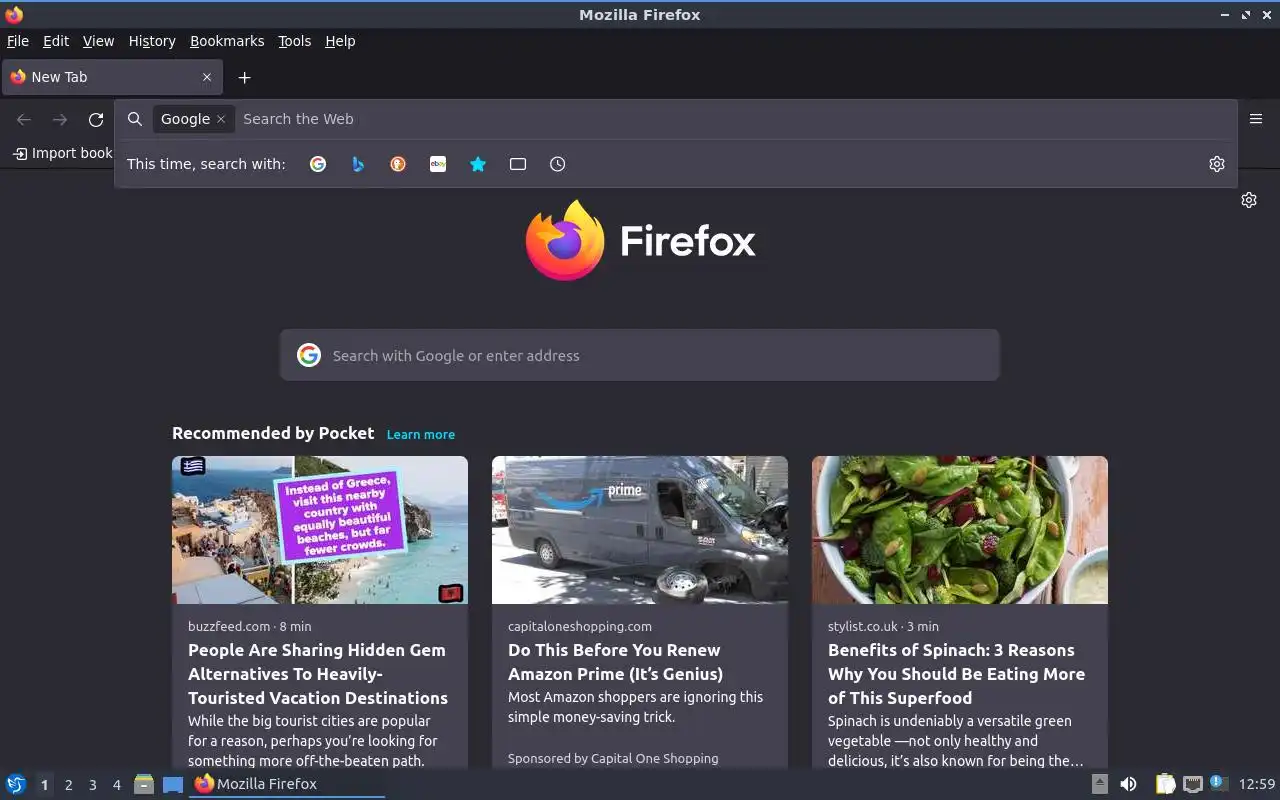Screen dimensions: 1280x800
Task: Select the New Tab tab
Action: (x=111, y=77)
